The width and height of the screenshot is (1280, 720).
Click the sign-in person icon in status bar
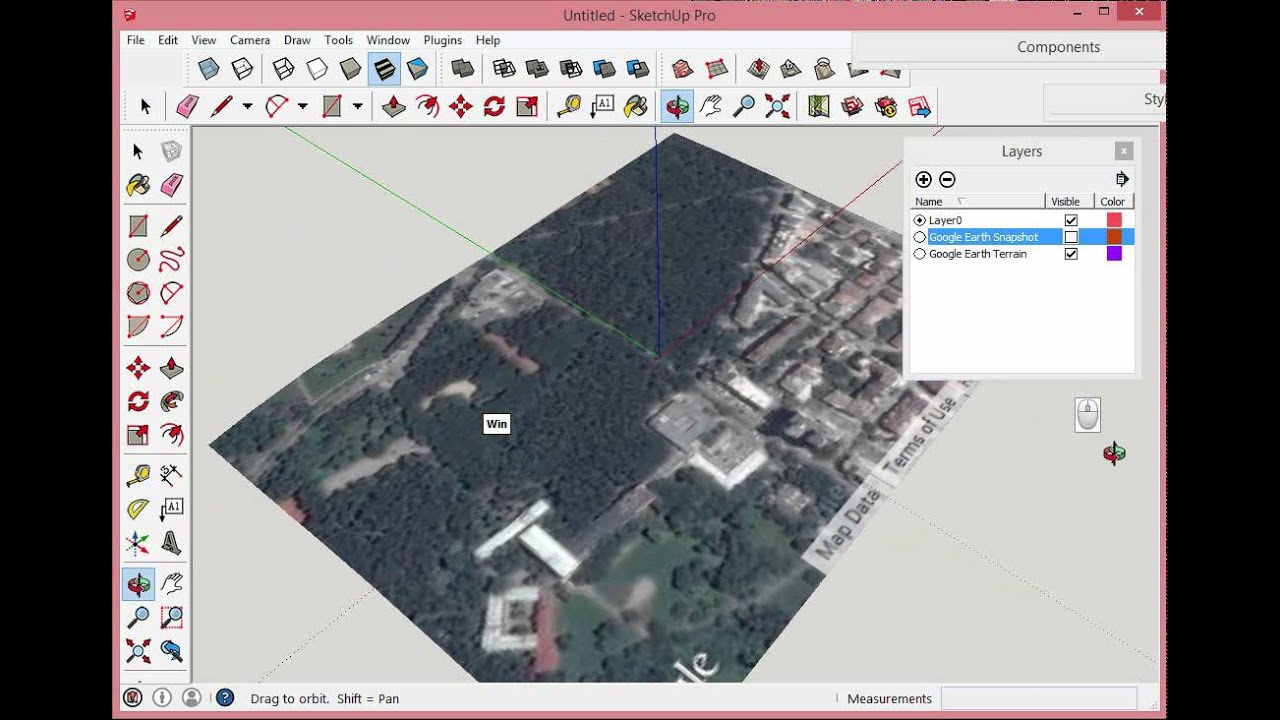[x=192, y=698]
